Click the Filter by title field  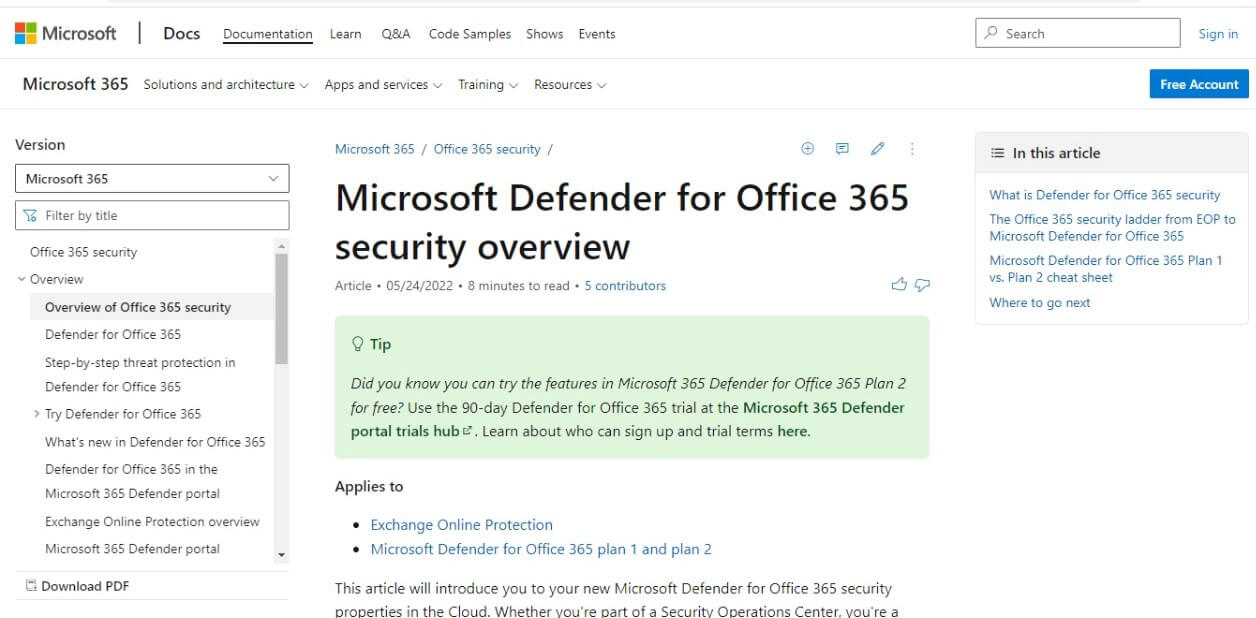152,215
